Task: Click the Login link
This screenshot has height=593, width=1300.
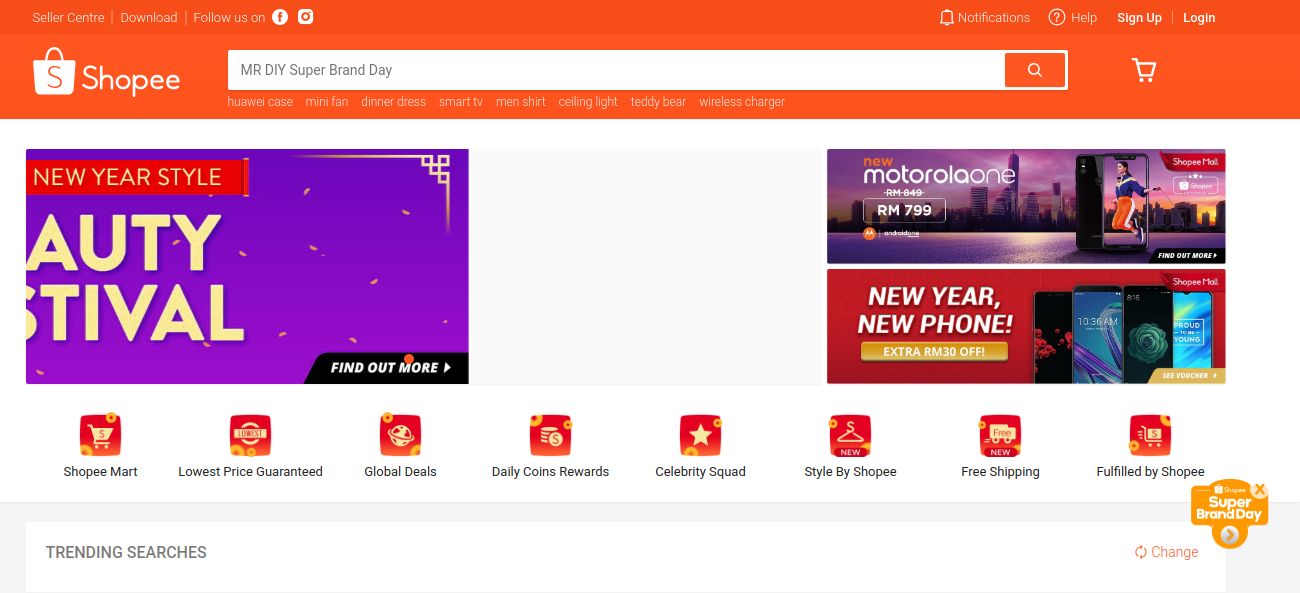Action: [1199, 17]
